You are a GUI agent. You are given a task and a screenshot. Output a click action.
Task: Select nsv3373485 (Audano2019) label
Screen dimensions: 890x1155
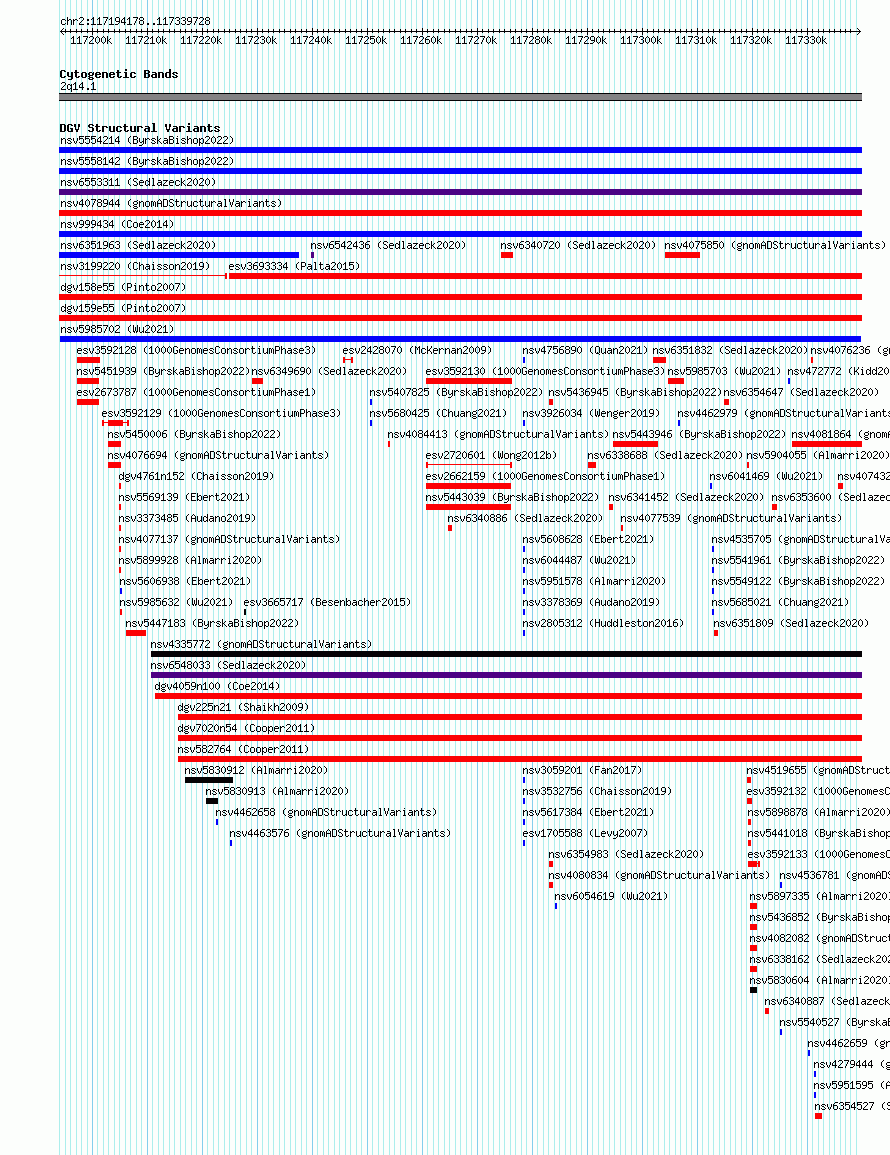point(187,519)
